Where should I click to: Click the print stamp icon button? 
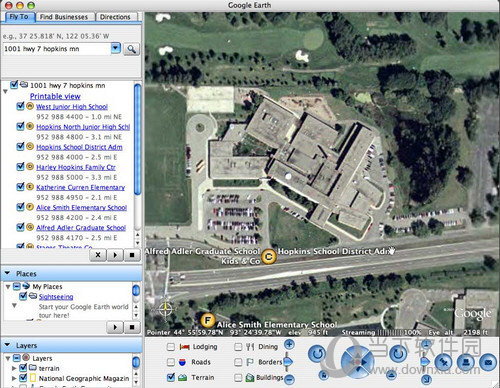tap(466, 362)
